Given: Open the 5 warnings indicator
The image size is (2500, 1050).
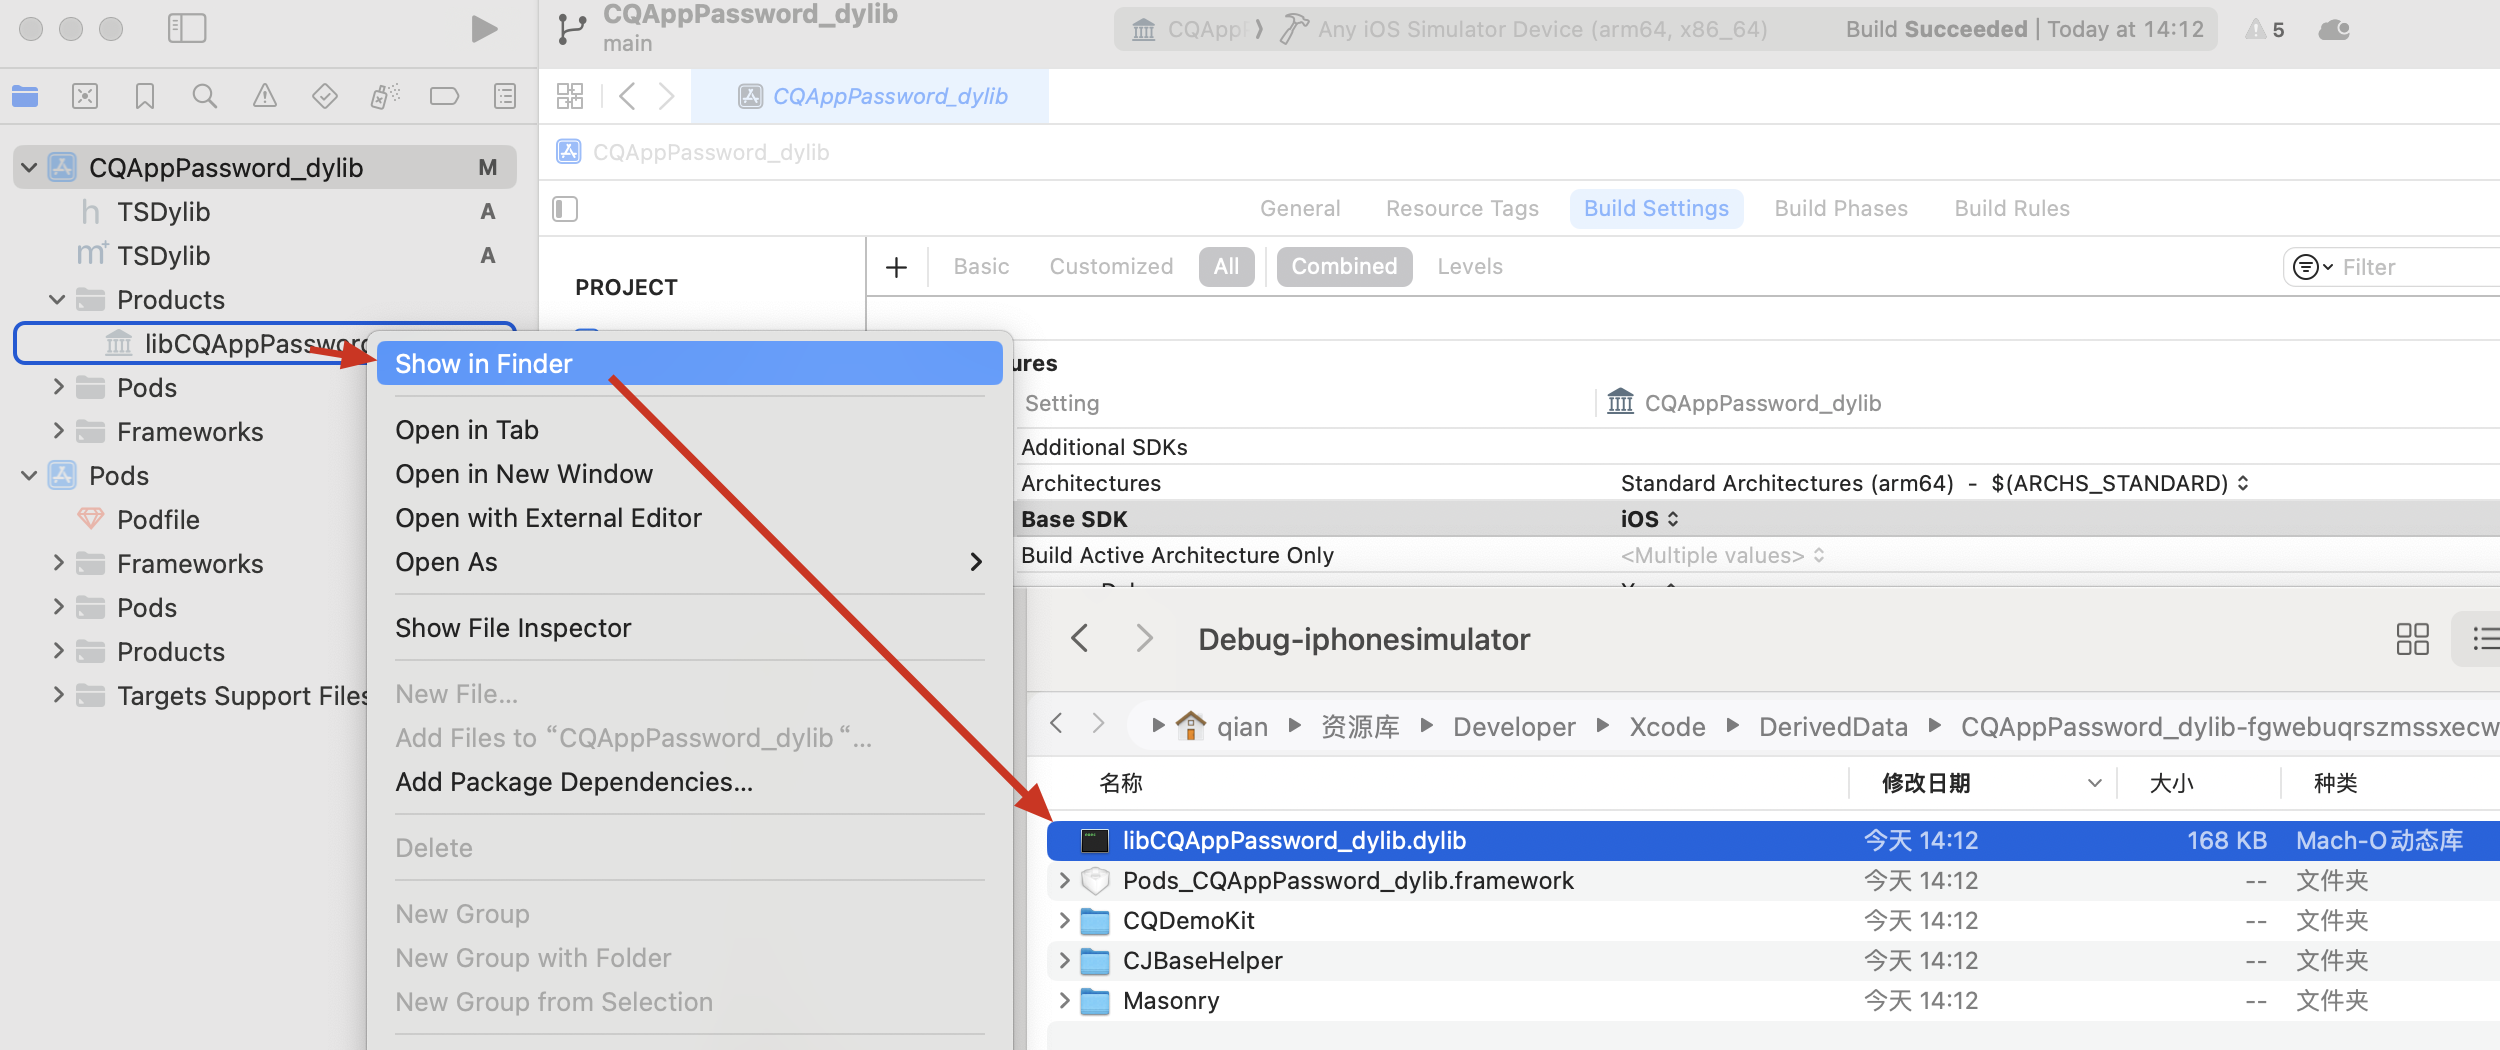Looking at the screenshot, I should click(2265, 30).
